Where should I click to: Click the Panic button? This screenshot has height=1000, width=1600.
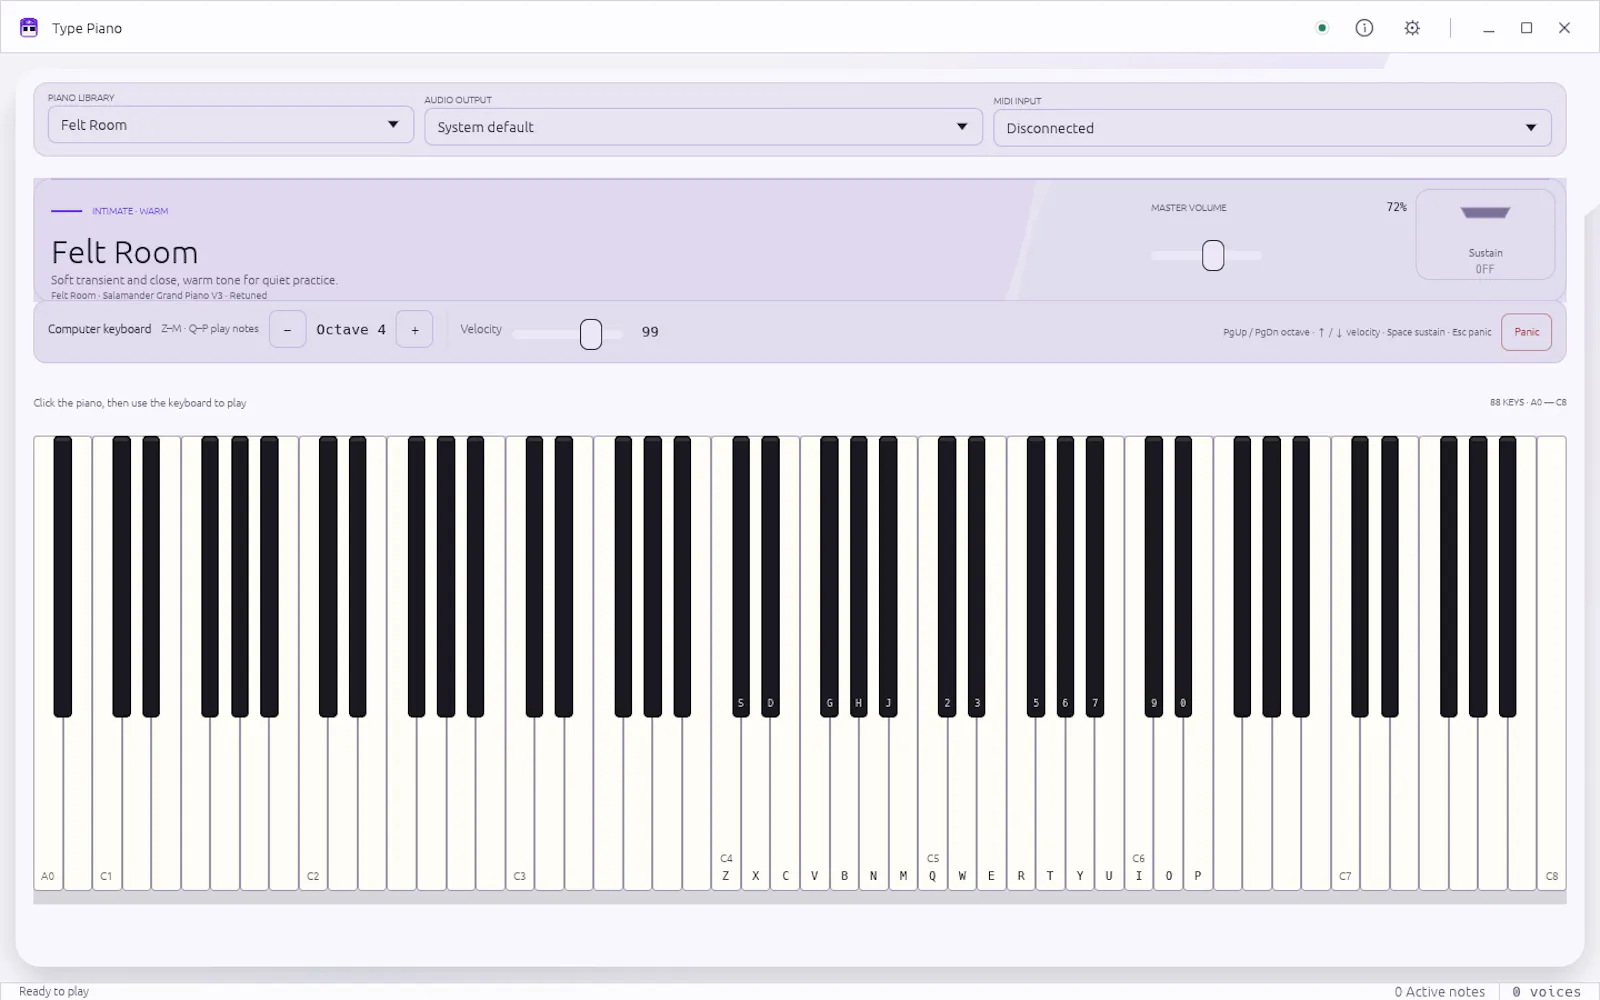click(1526, 332)
